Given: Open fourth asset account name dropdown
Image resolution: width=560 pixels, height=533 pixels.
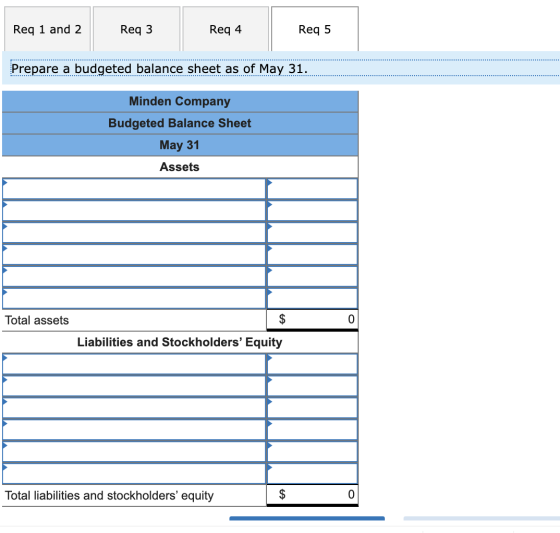Looking at the screenshot, I should click(x=134, y=254).
